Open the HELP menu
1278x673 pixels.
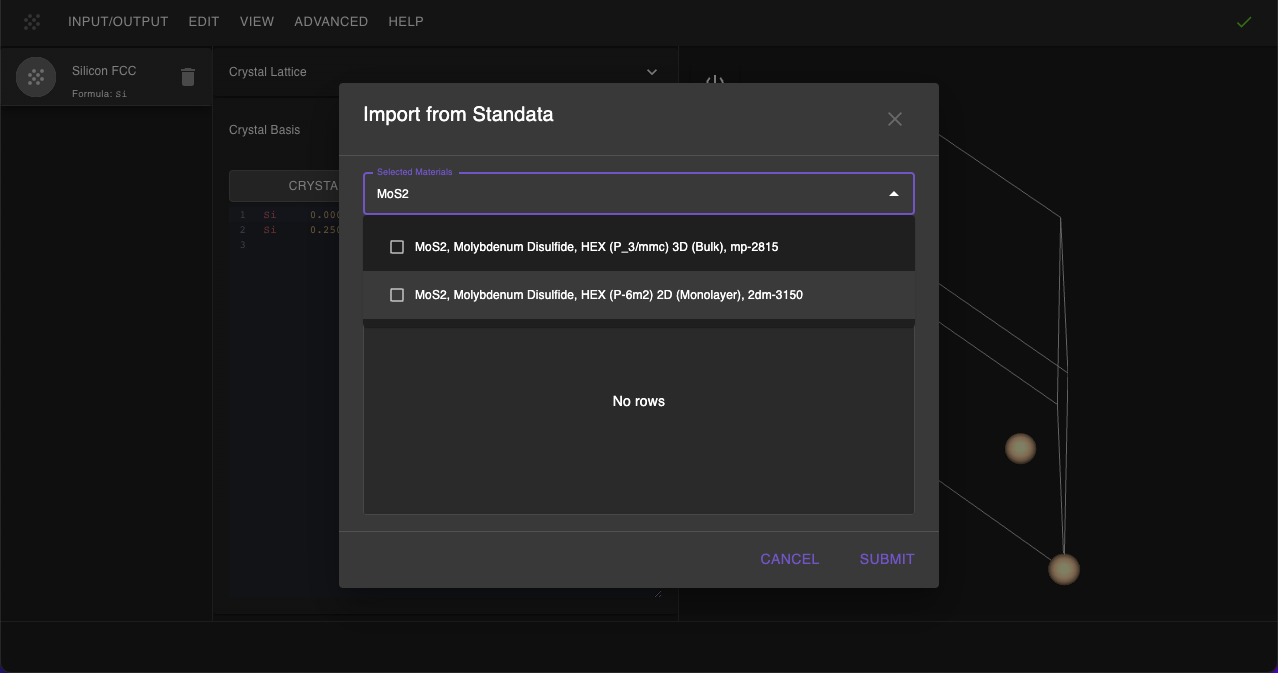(x=406, y=21)
